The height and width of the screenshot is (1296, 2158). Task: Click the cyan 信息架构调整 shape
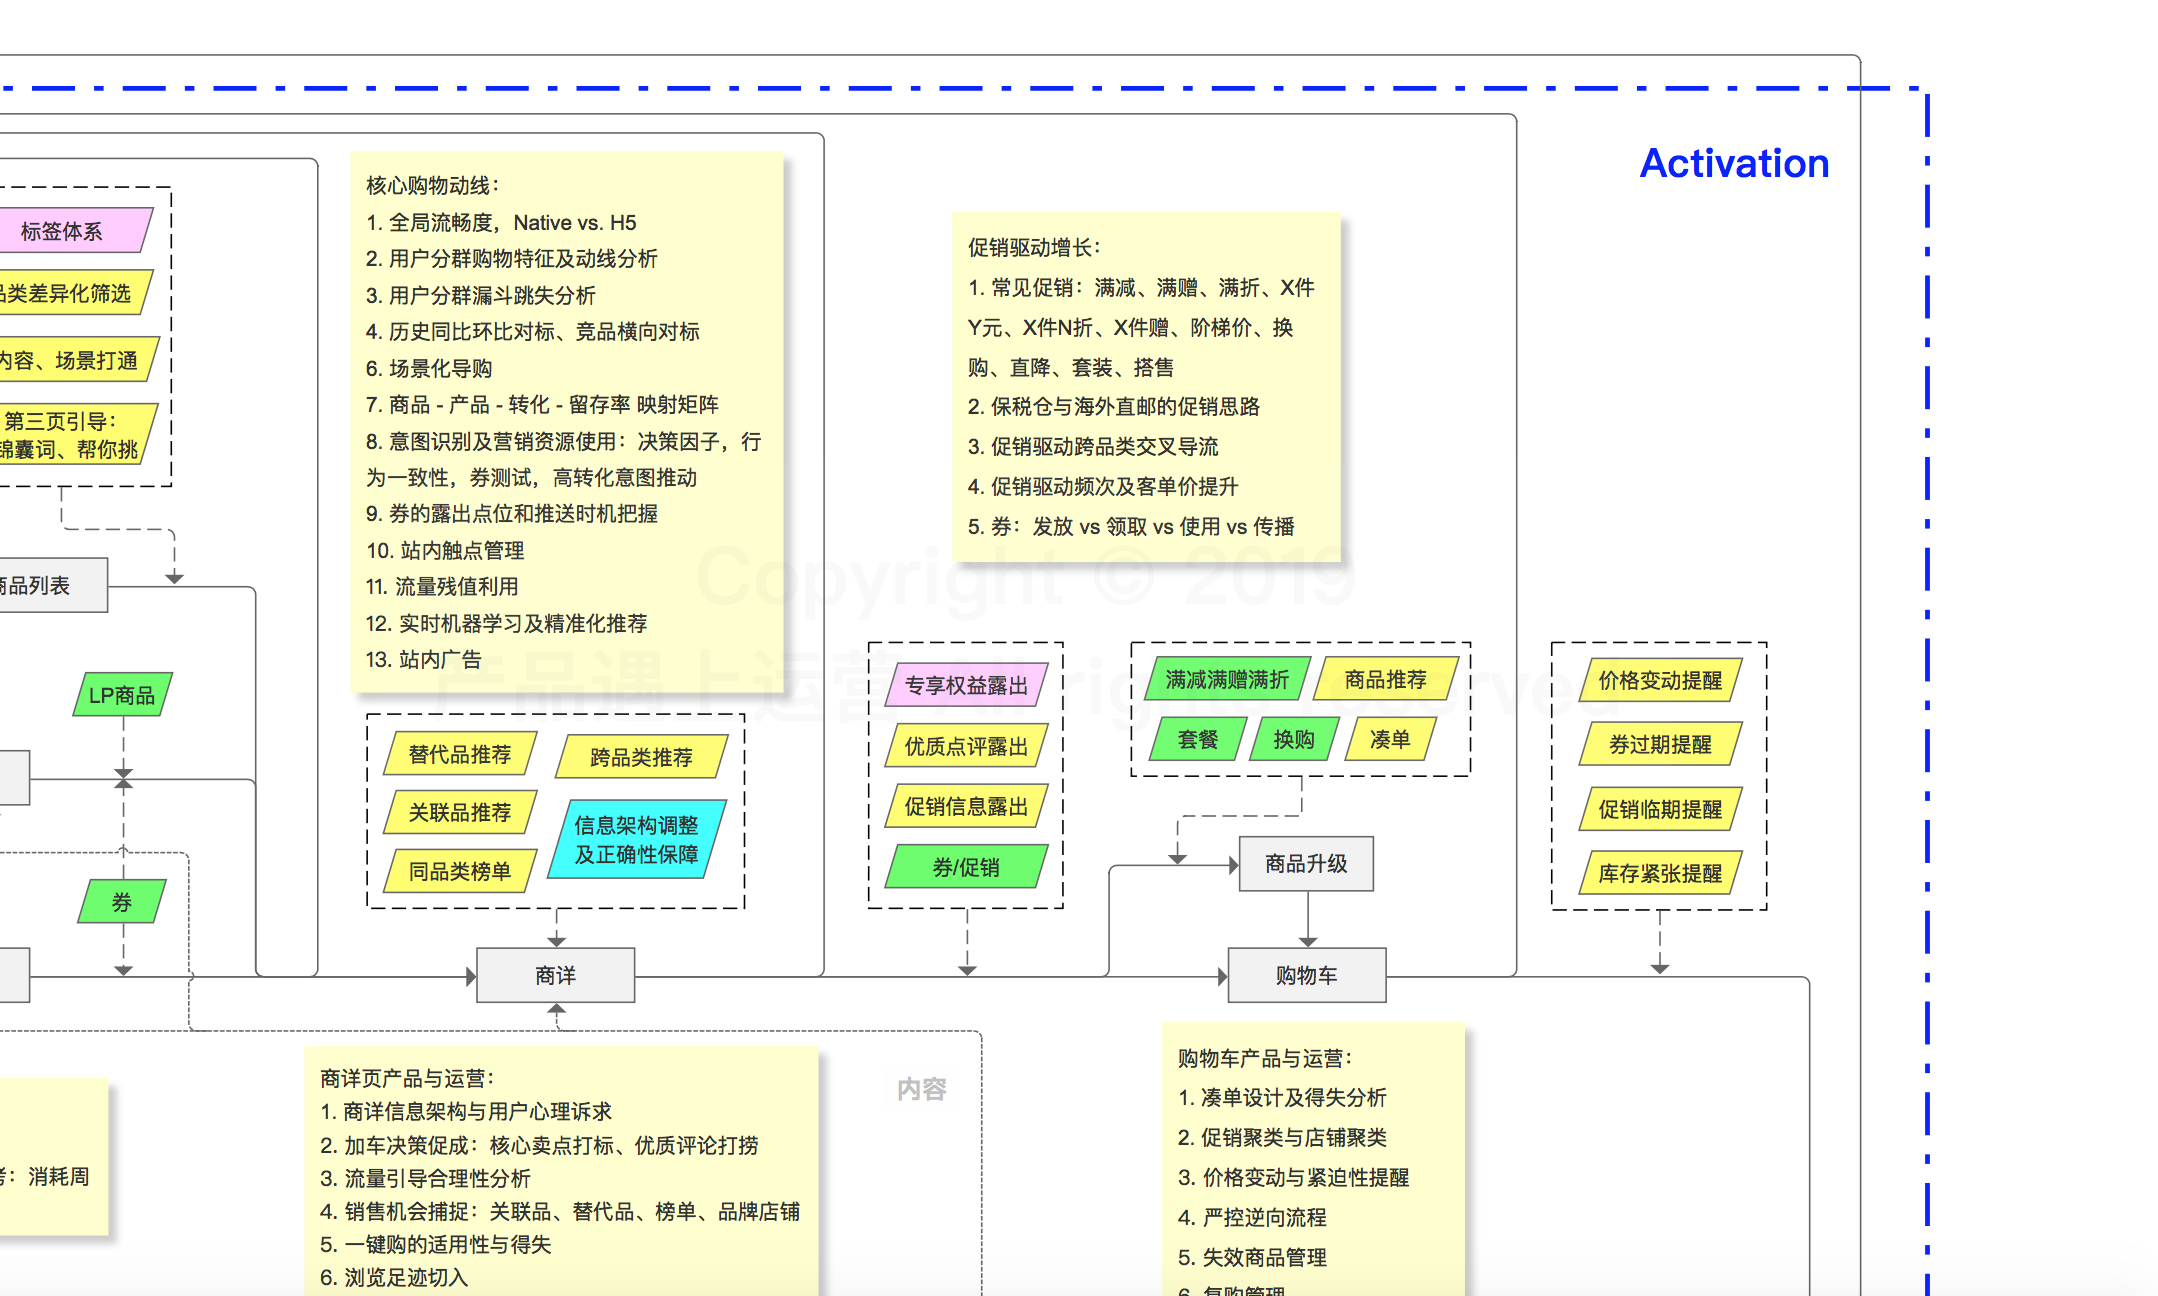click(x=637, y=839)
